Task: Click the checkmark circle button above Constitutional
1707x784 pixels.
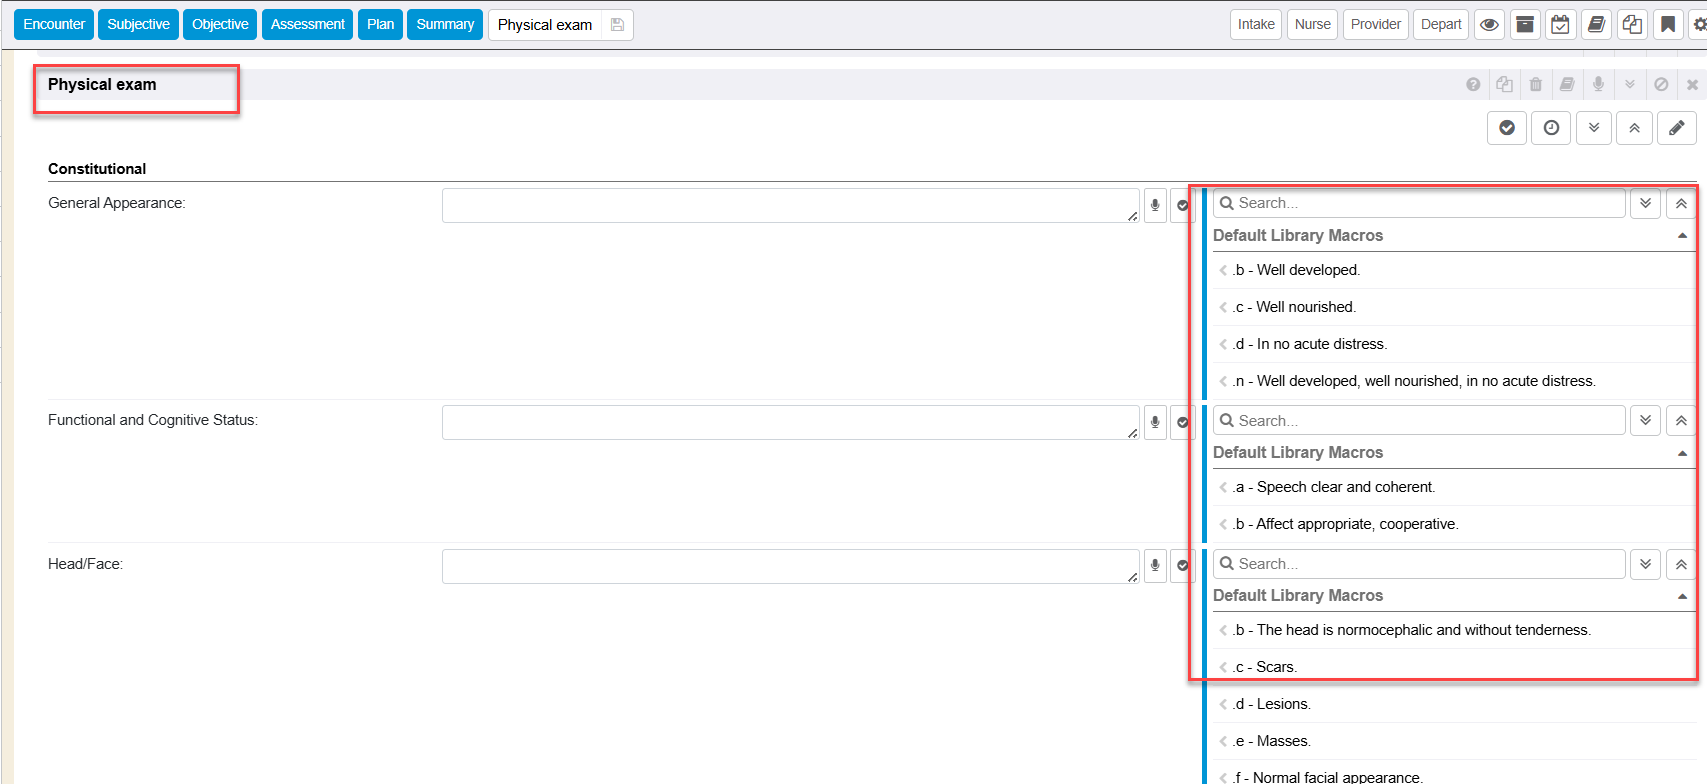Action: (1507, 128)
